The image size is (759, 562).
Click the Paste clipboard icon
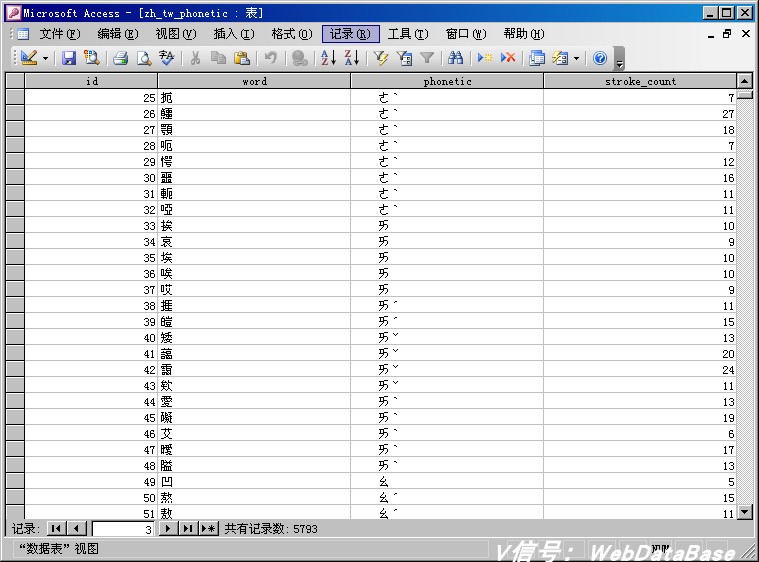tap(242, 58)
